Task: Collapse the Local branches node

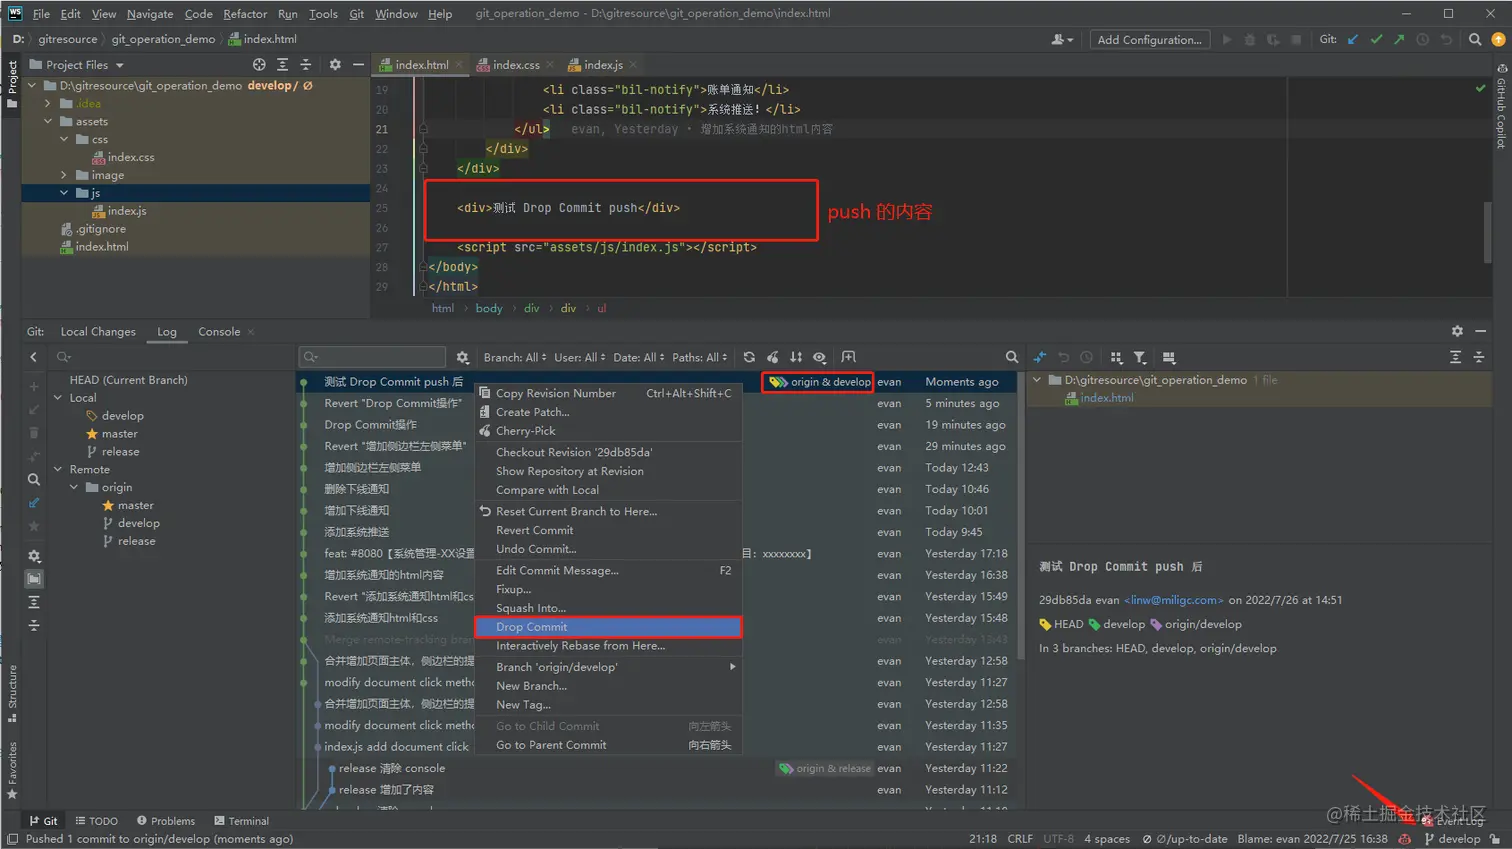Action: click(58, 398)
